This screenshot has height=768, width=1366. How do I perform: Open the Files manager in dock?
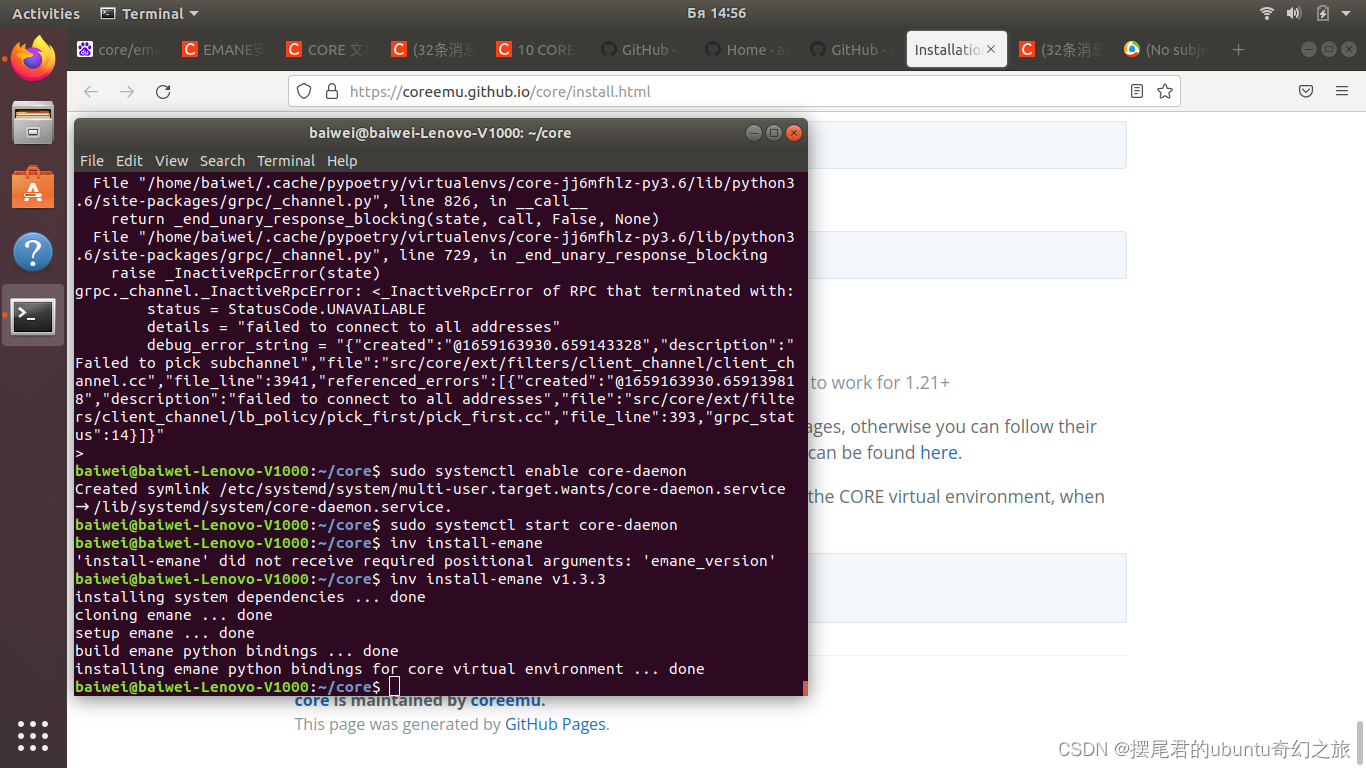(x=33, y=123)
